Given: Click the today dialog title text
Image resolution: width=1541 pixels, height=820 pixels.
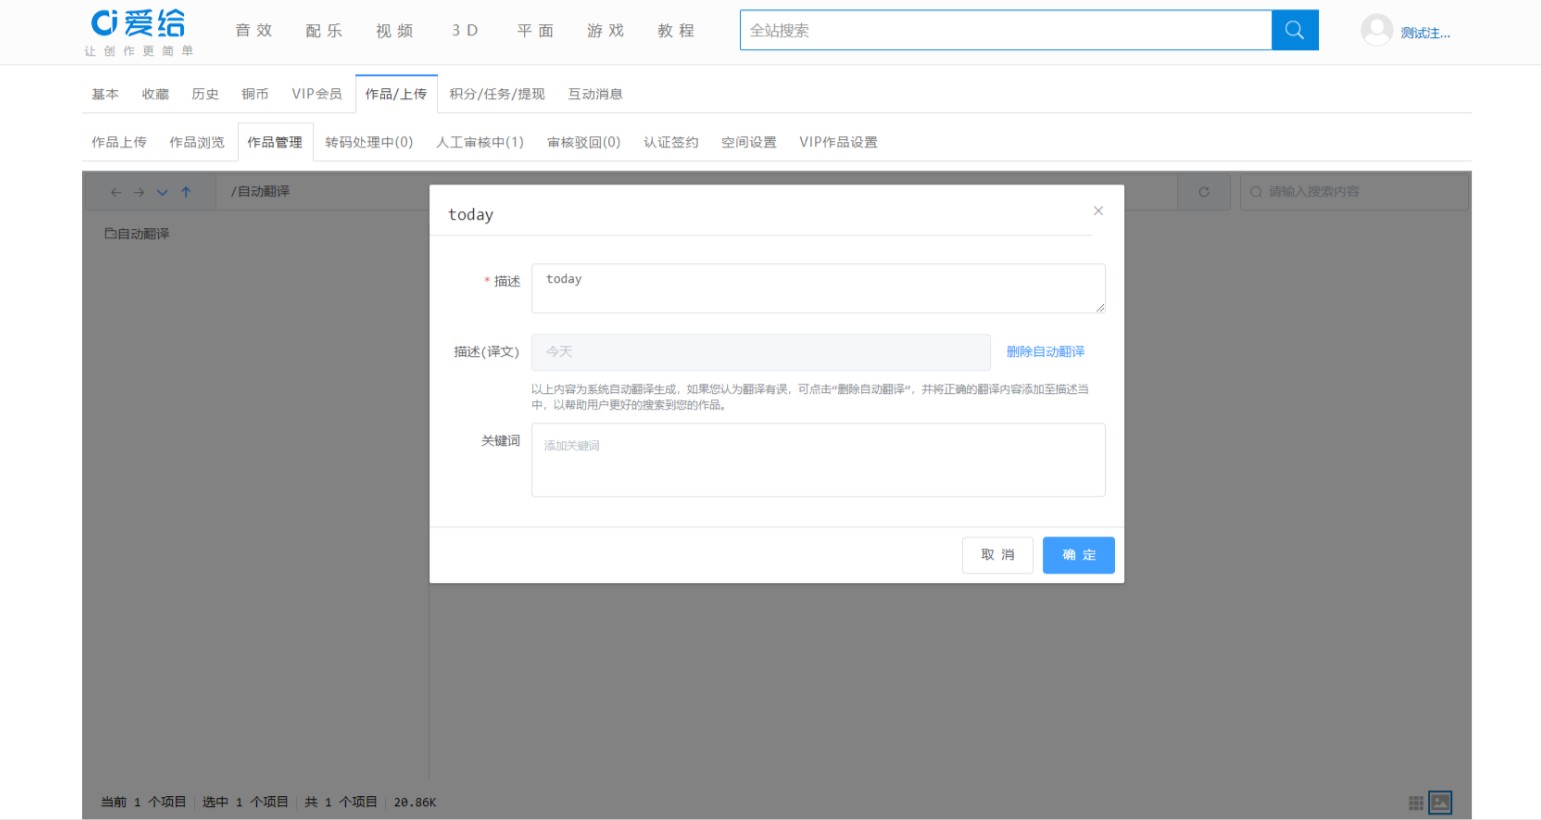Looking at the screenshot, I should point(471,215).
